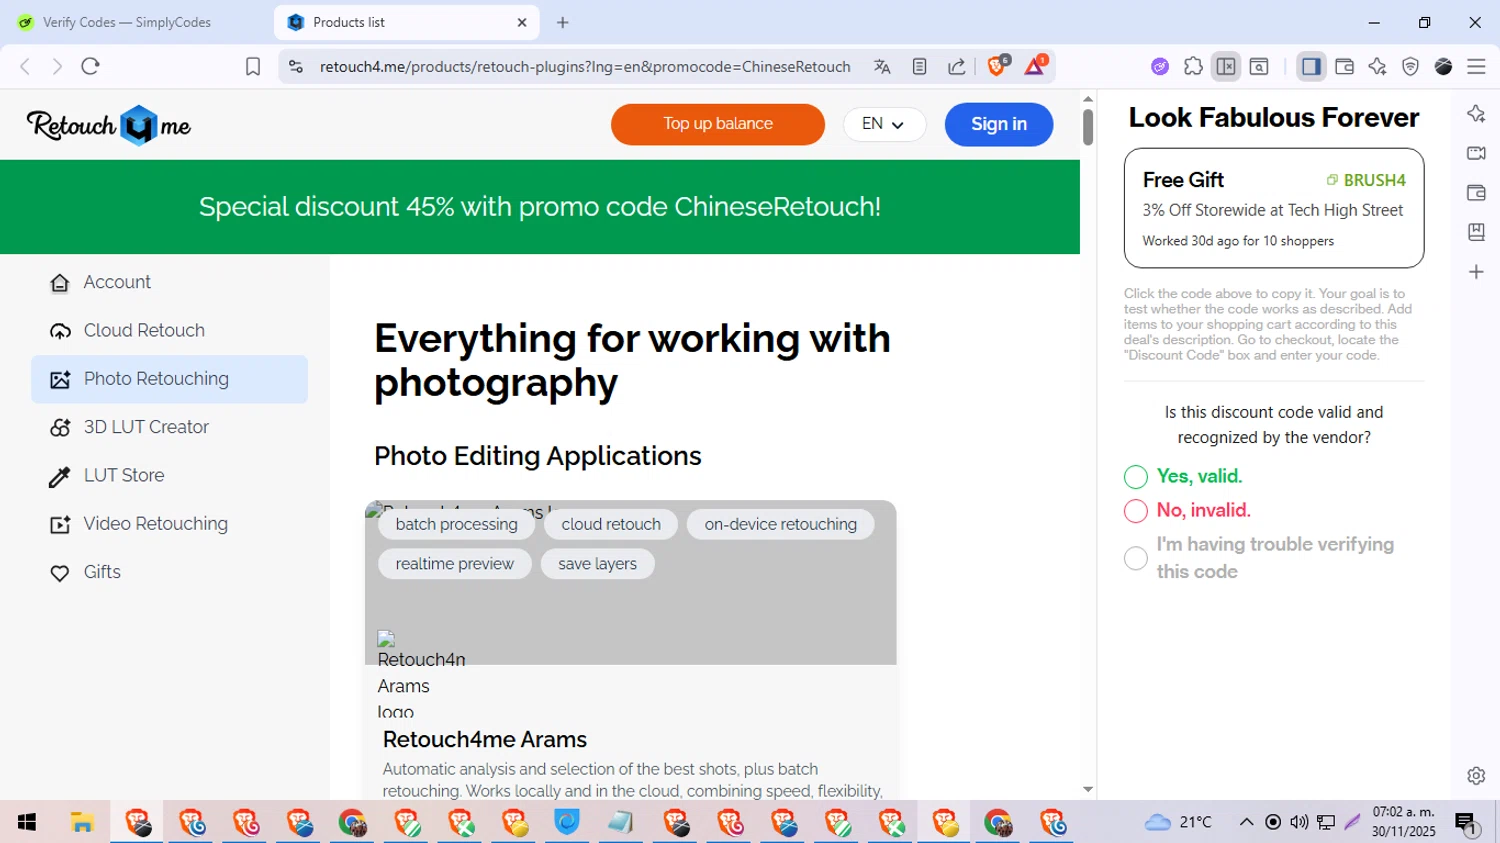This screenshot has width=1500, height=843.
Task: Open a new browser tab
Action: tap(562, 22)
